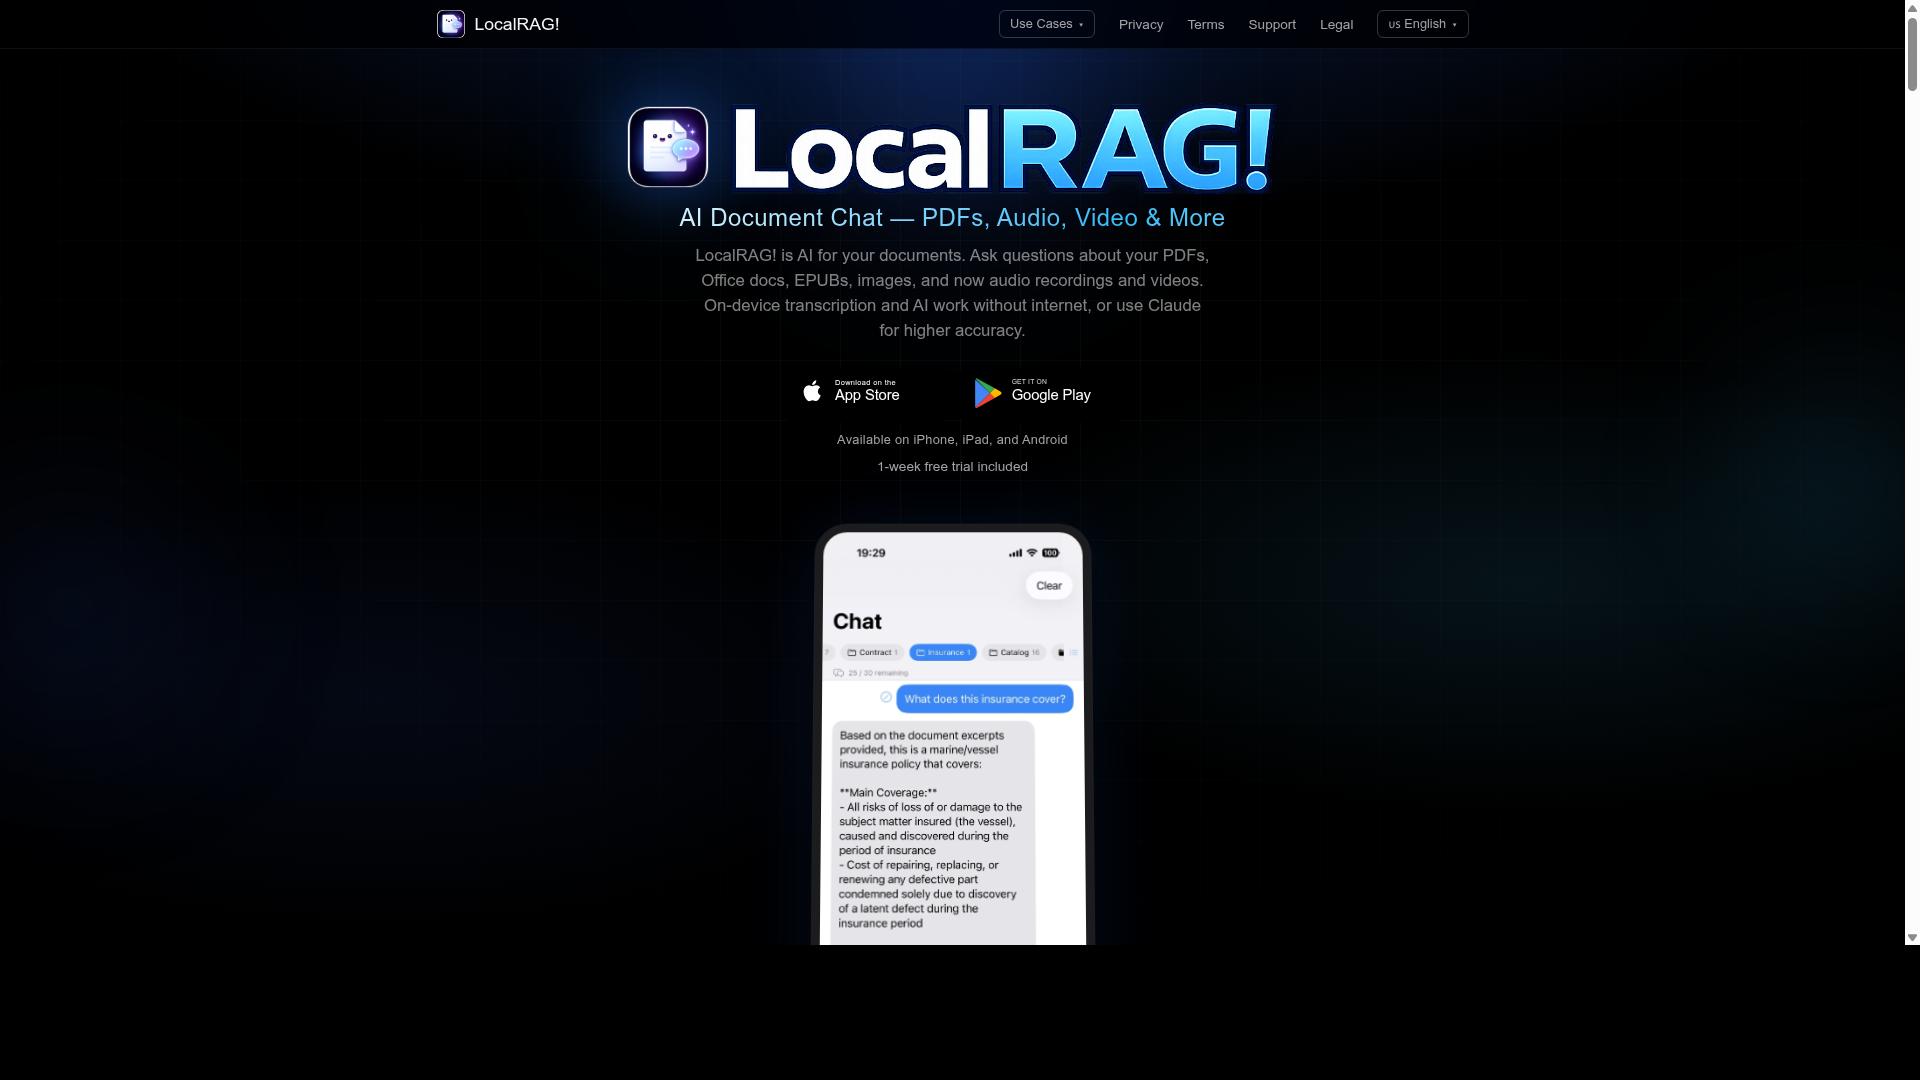This screenshot has height=1080, width=1920.
Task: Select the Catalog folder chip
Action: (x=1014, y=652)
